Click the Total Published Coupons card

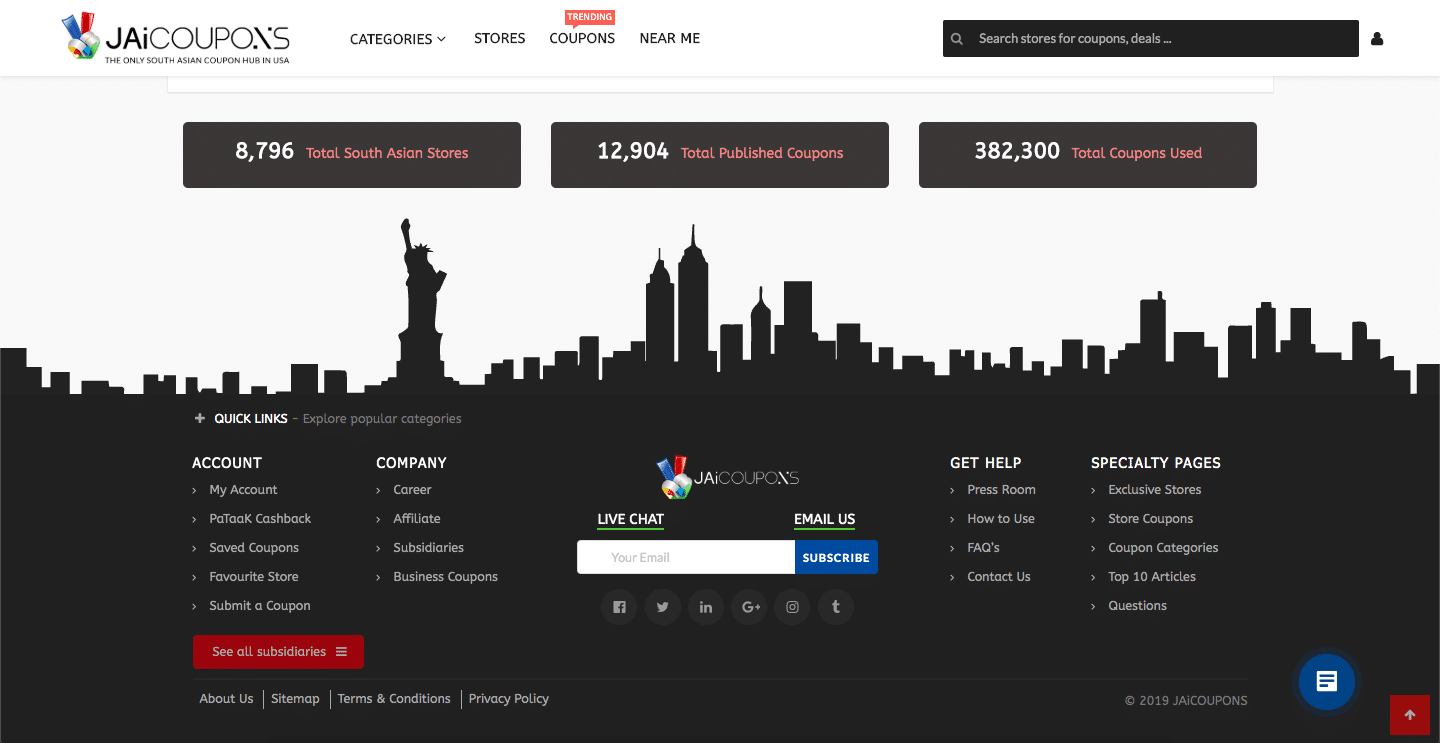coord(720,155)
